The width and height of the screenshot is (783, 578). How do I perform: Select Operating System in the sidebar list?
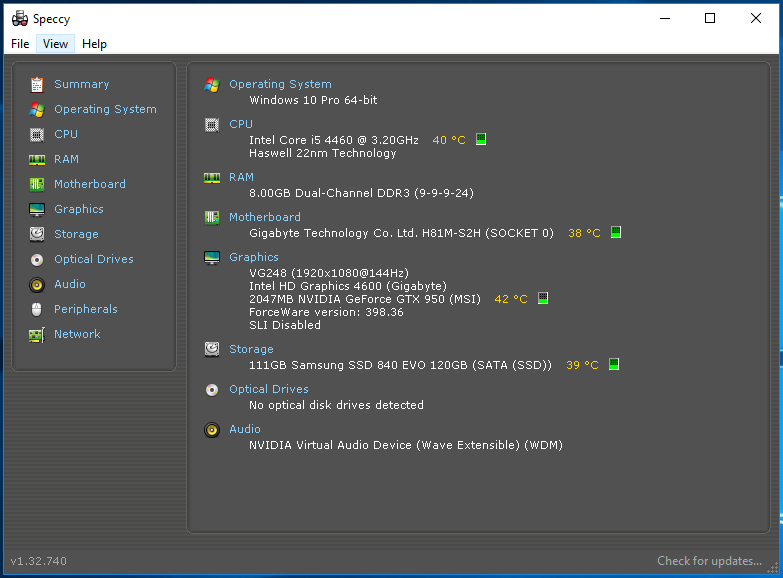(x=105, y=110)
